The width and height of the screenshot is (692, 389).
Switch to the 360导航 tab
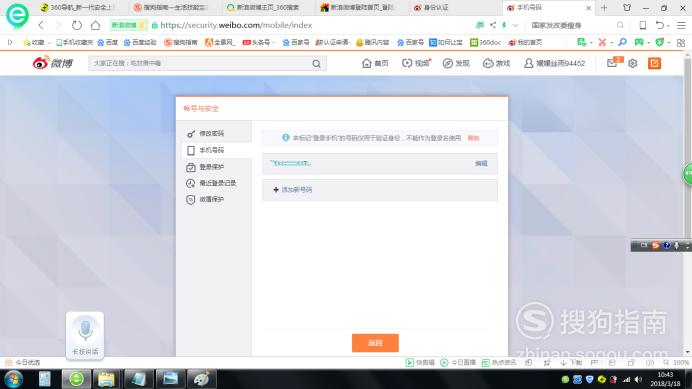point(79,8)
